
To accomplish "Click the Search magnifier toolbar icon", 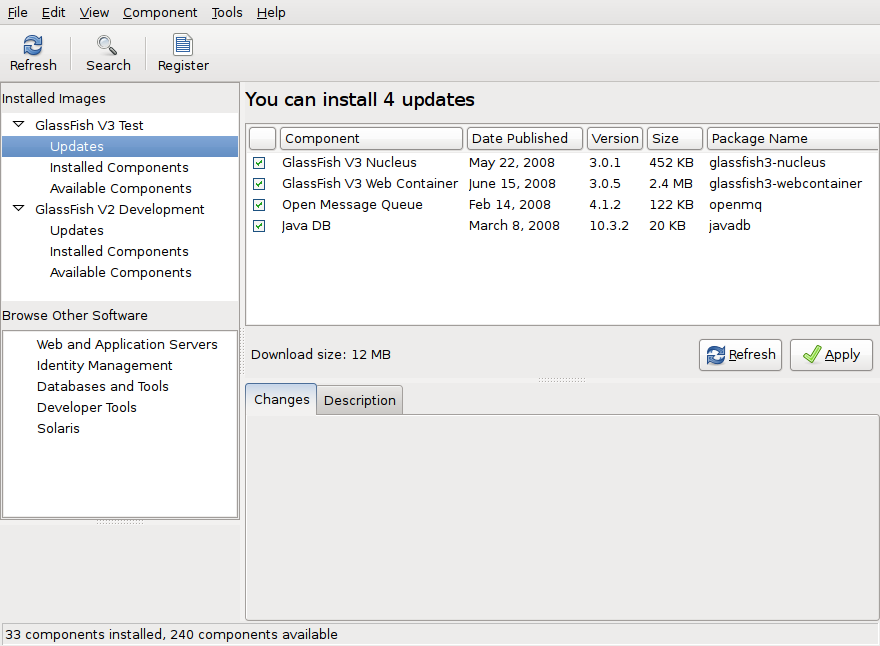I will (x=107, y=45).
